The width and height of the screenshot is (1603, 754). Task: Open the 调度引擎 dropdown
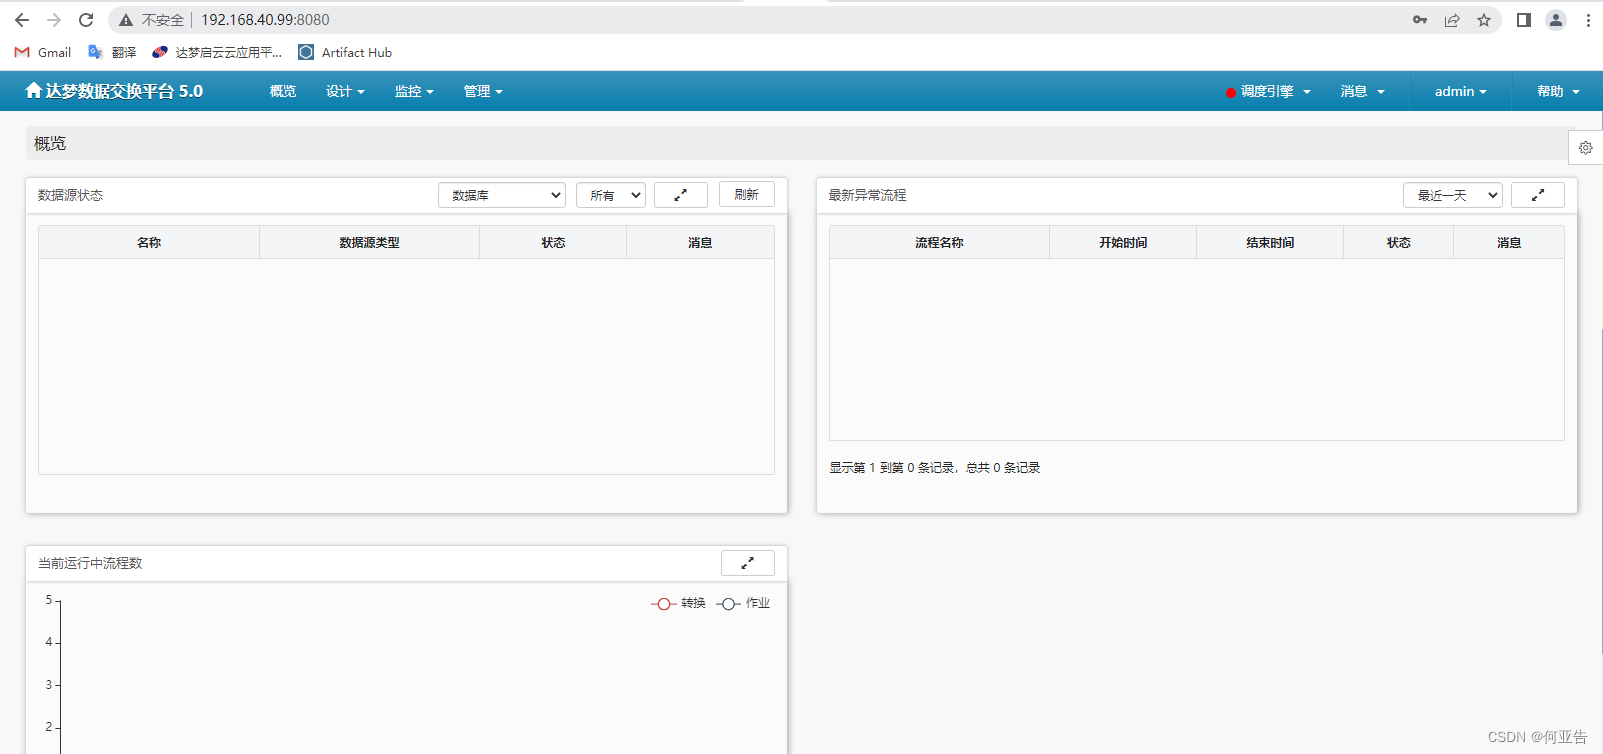[1268, 91]
